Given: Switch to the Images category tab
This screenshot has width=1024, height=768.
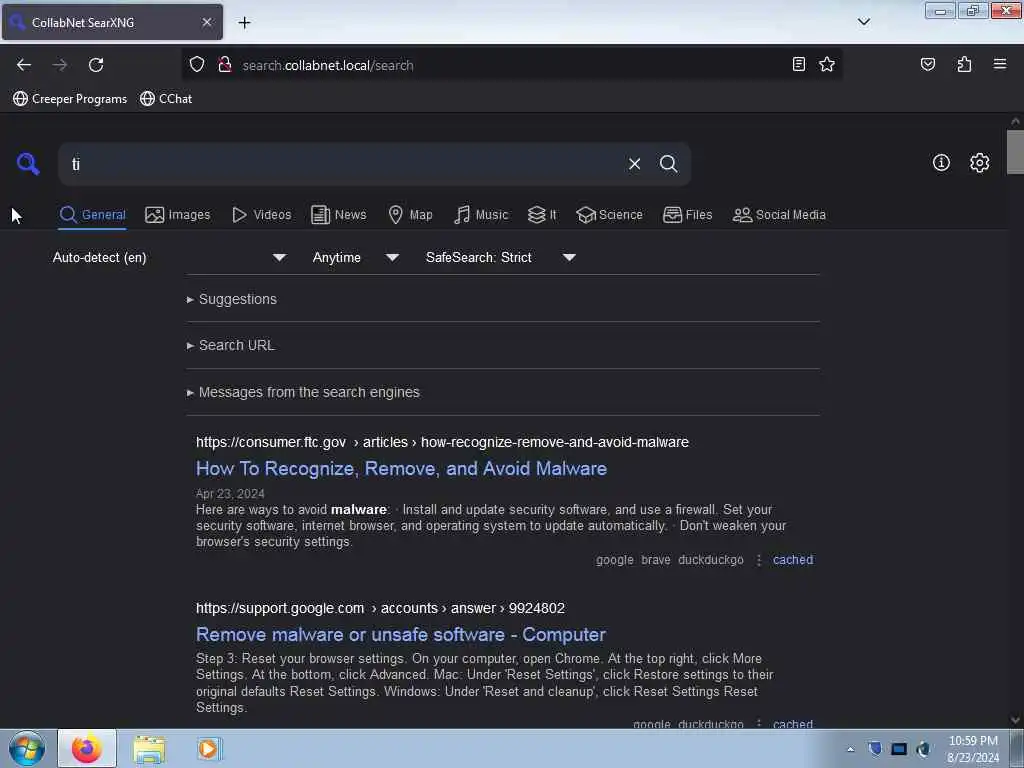Looking at the screenshot, I should pos(178,215).
